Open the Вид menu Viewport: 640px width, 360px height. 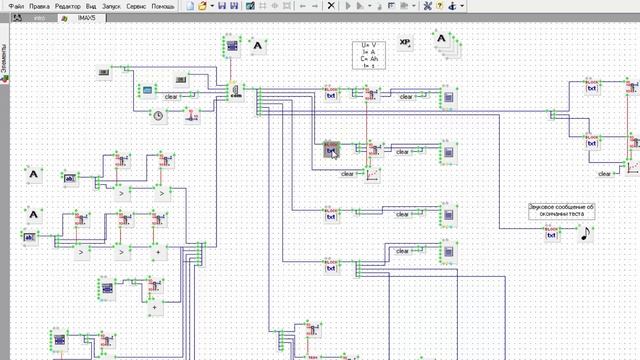pos(91,6)
